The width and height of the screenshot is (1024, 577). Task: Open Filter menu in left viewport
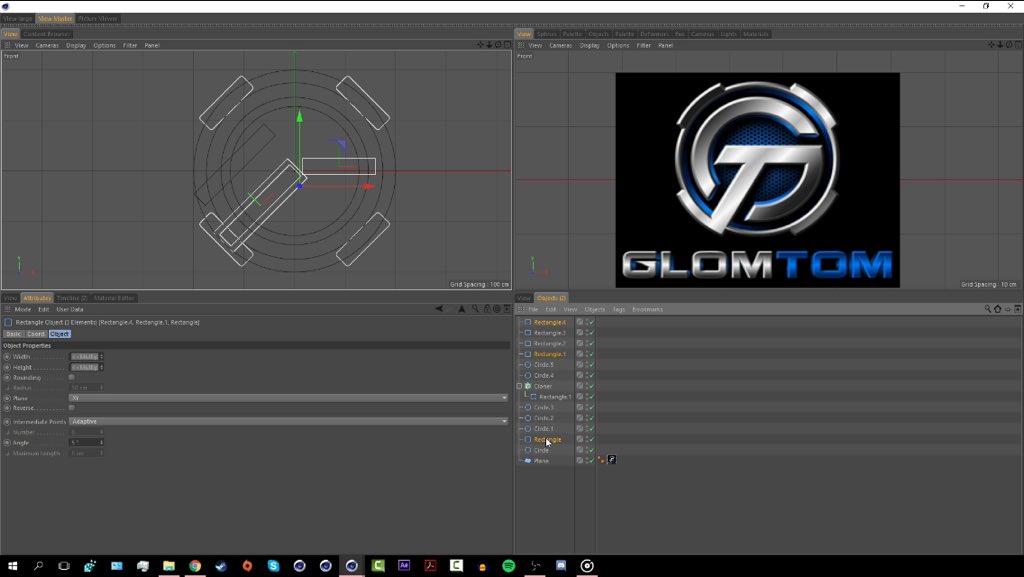pyautogui.click(x=130, y=46)
